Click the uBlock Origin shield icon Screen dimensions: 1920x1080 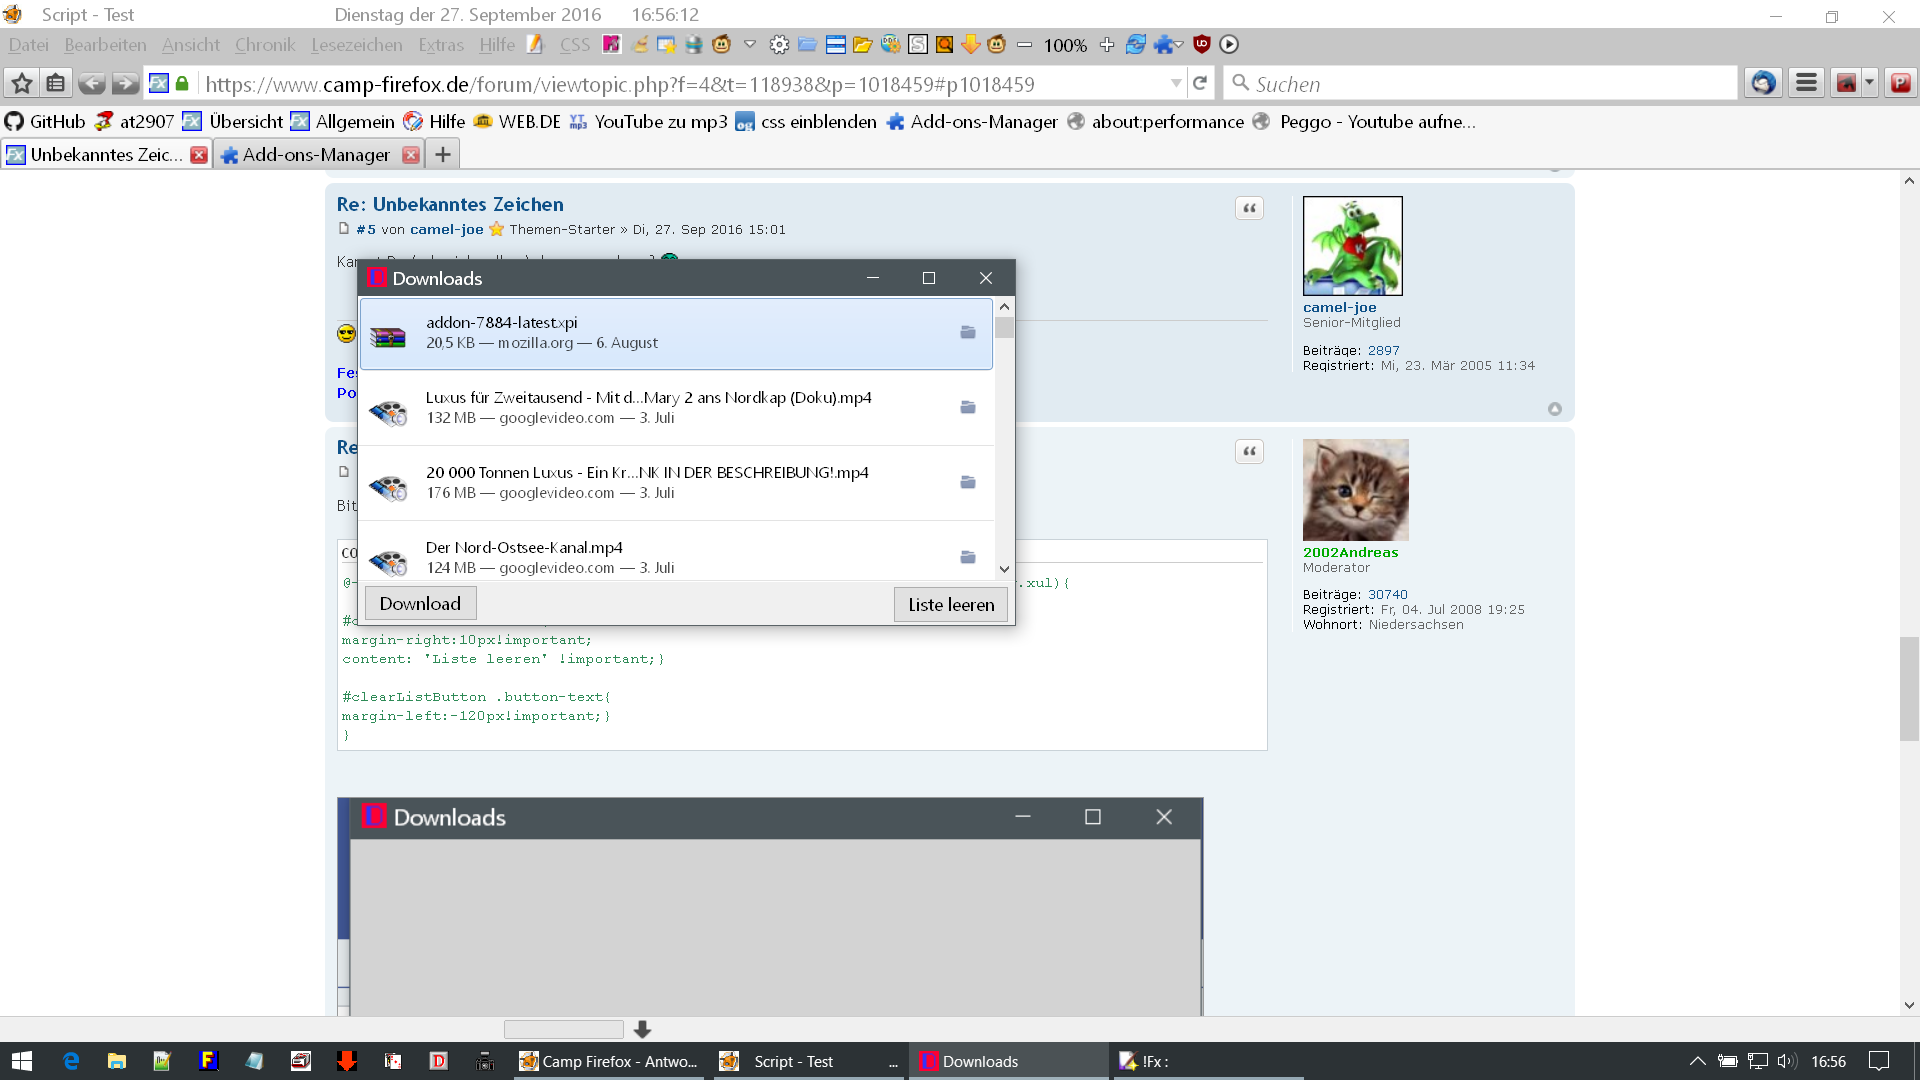1201,44
